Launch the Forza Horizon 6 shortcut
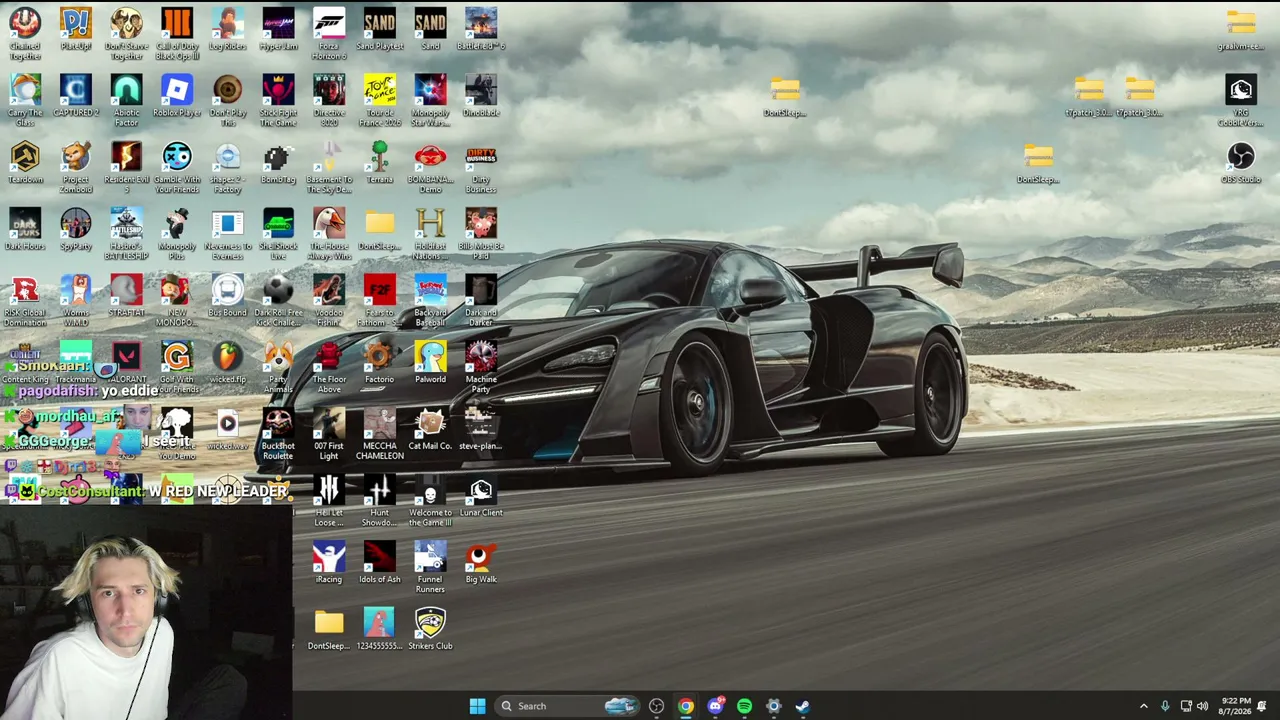The height and width of the screenshot is (720, 1280). click(329, 33)
